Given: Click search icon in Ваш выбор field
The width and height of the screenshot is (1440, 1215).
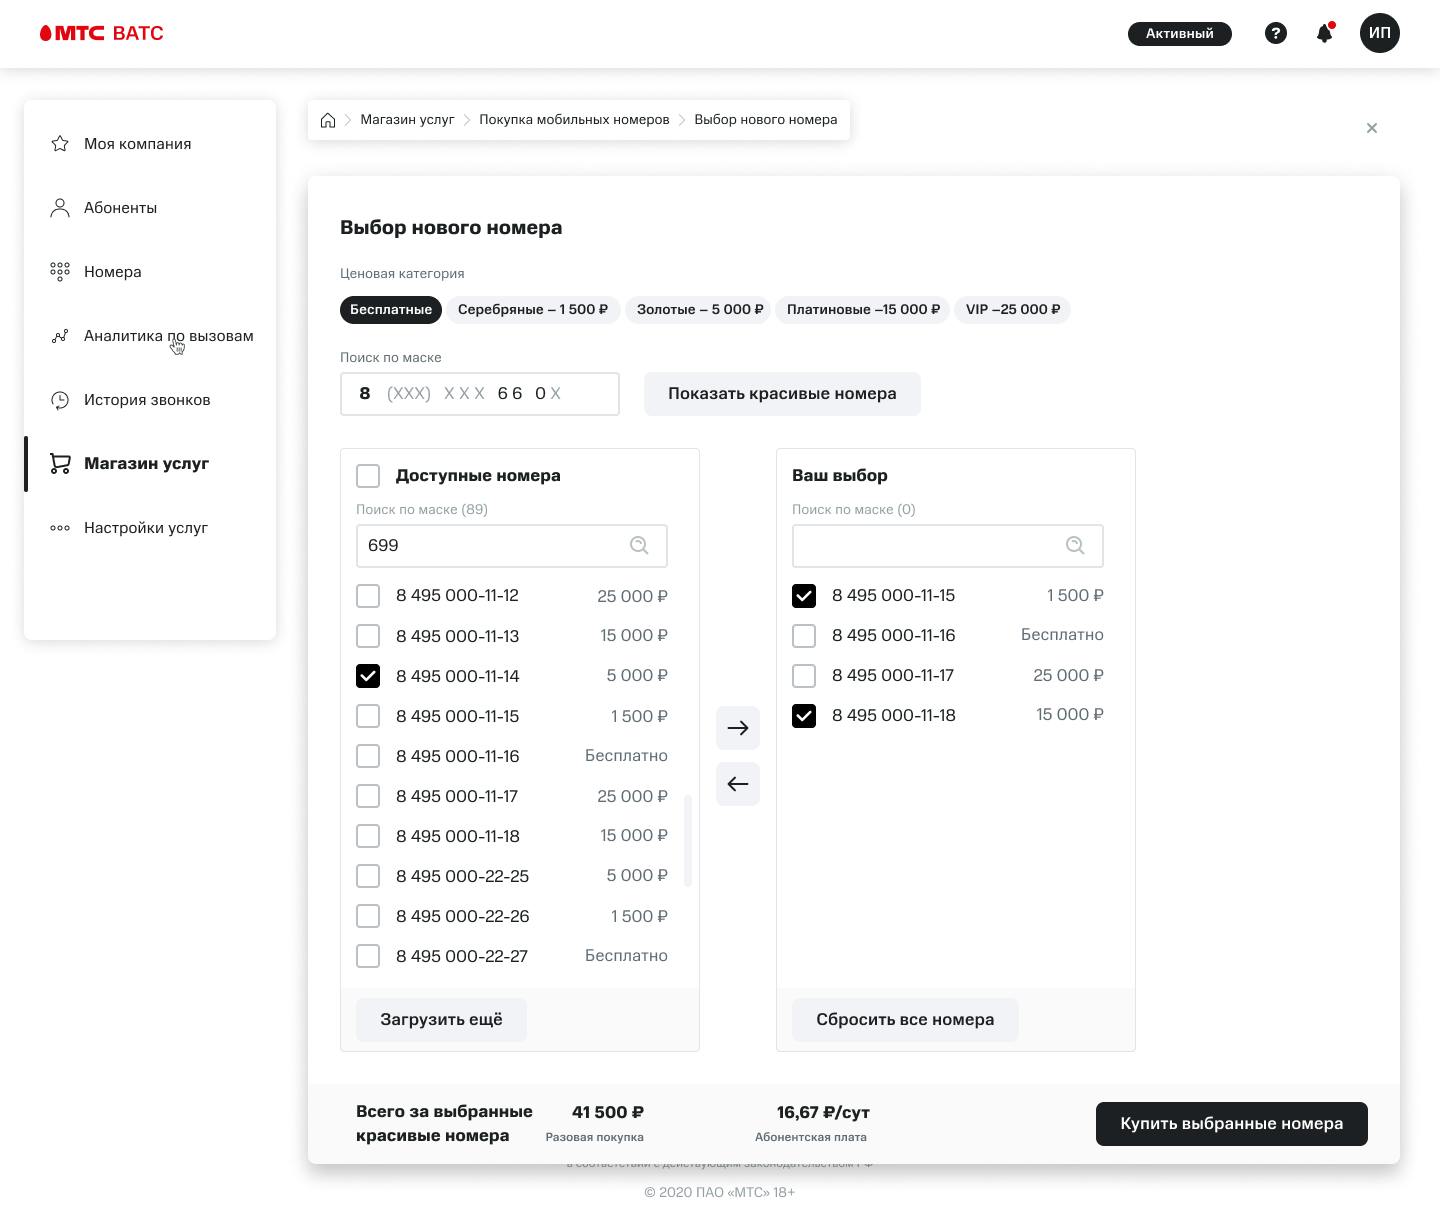Looking at the screenshot, I should [1075, 545].
